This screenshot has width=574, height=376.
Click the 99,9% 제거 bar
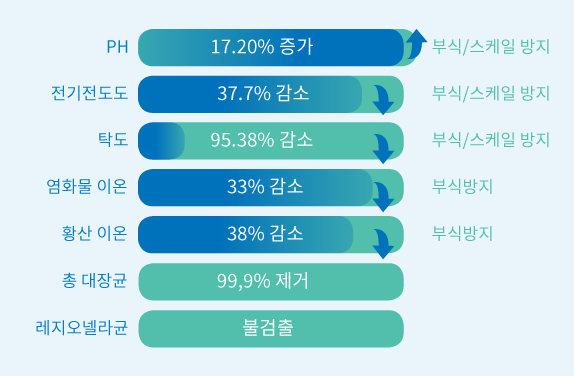[271, 282]
